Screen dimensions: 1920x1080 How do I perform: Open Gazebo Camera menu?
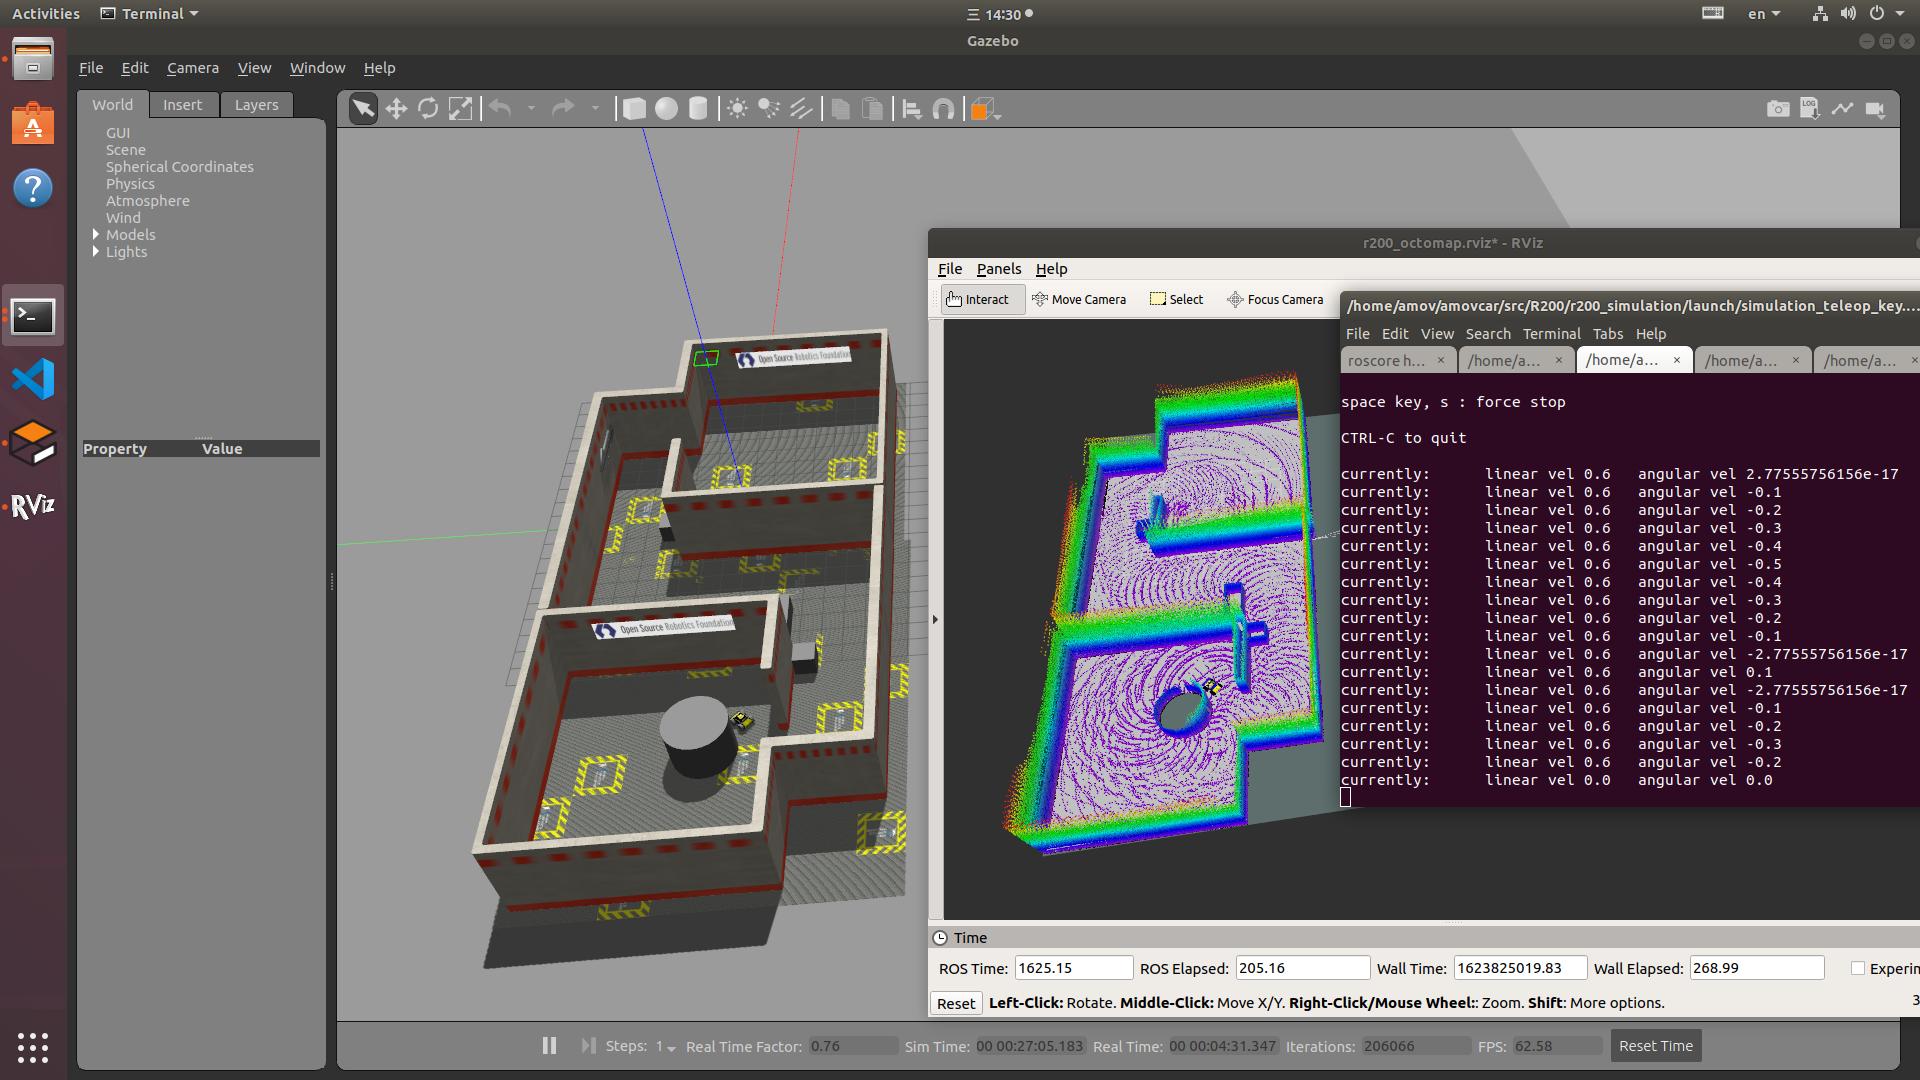pos(193,68)
